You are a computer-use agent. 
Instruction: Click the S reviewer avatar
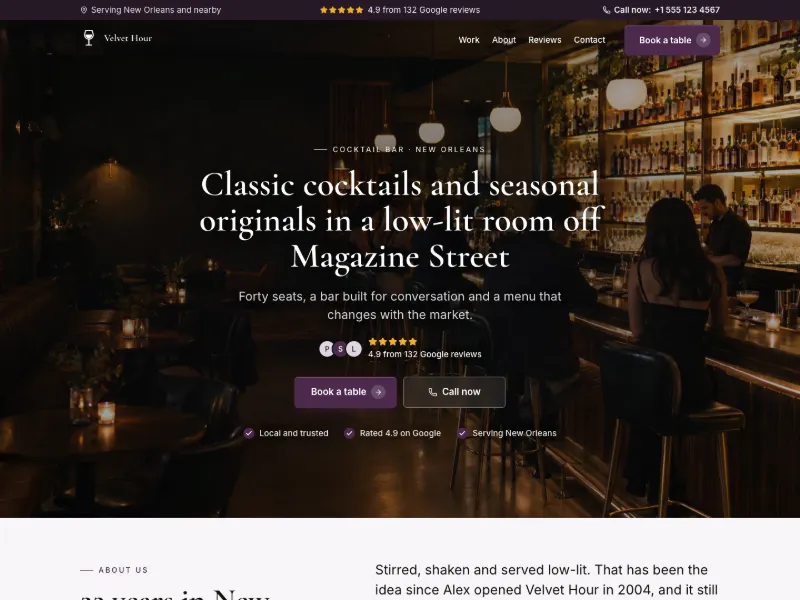340,349
